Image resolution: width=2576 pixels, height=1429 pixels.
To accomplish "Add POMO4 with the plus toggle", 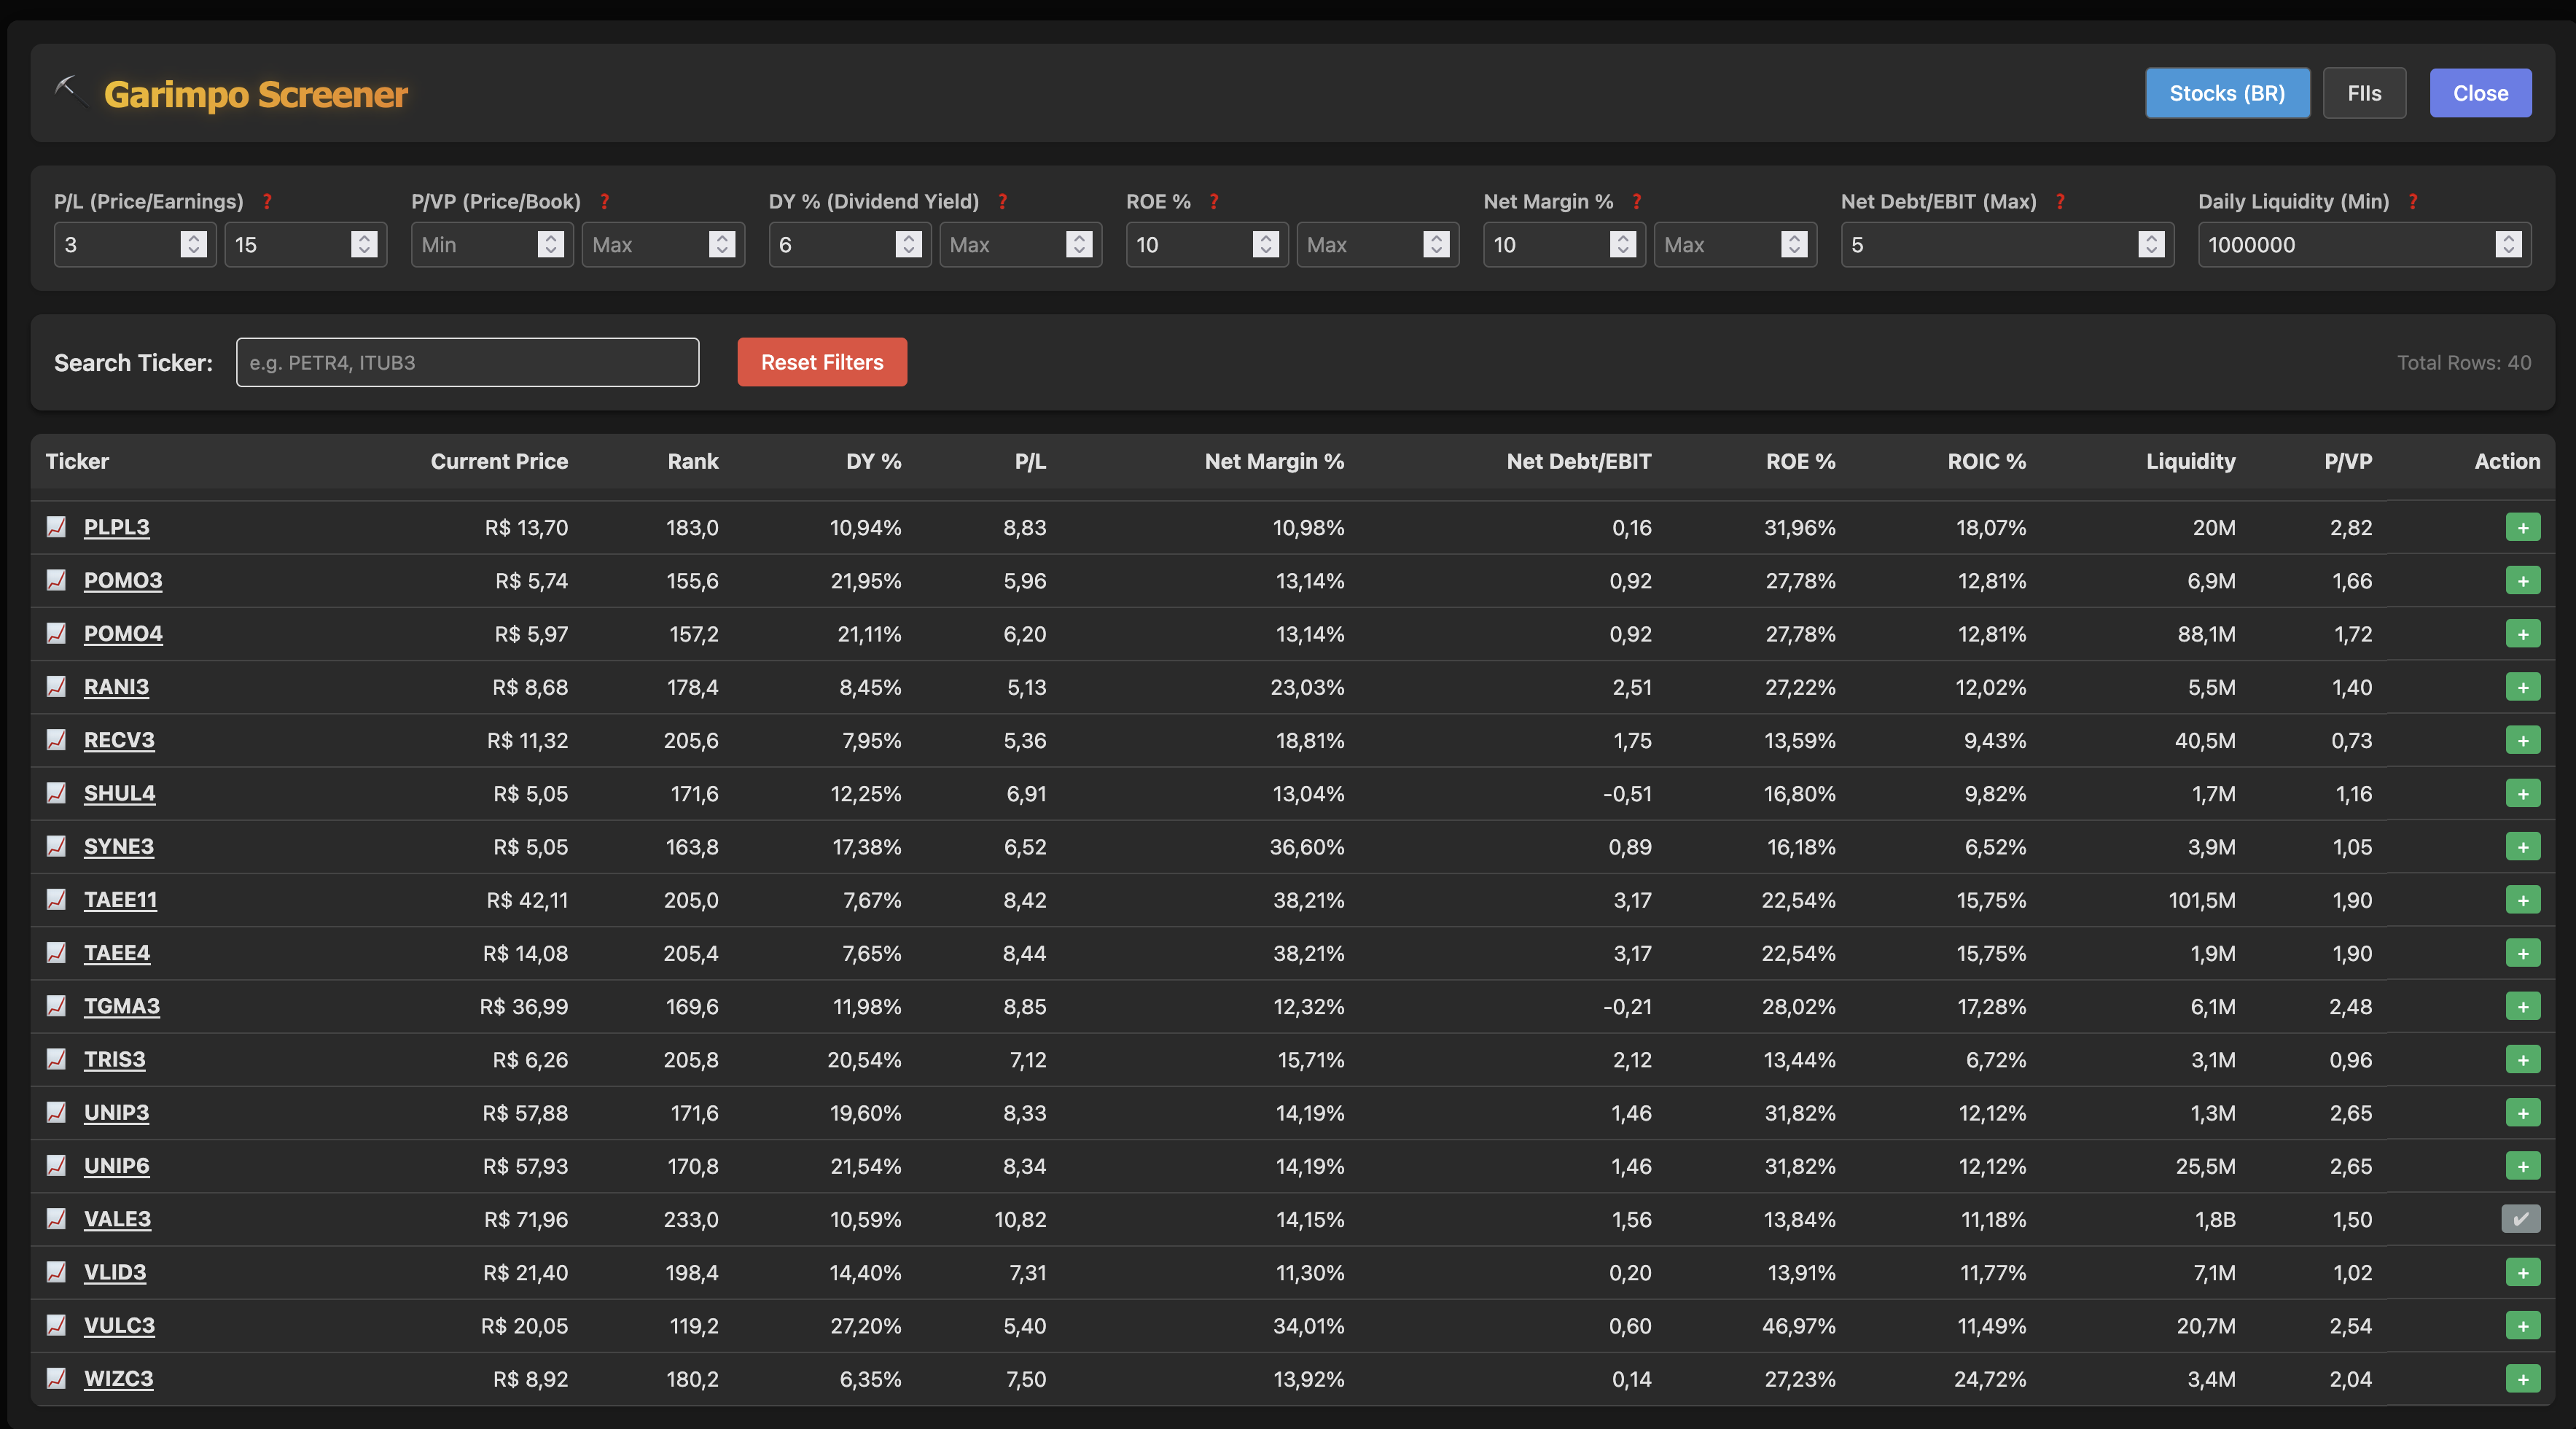I will coord(2522,634).
